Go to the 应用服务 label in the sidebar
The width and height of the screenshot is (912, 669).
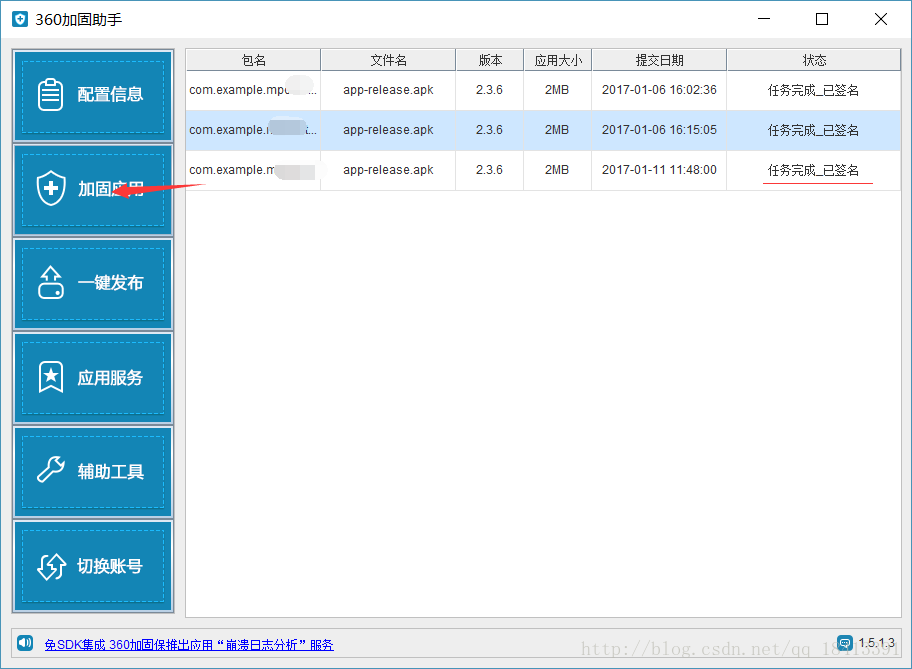pos(111,378)
